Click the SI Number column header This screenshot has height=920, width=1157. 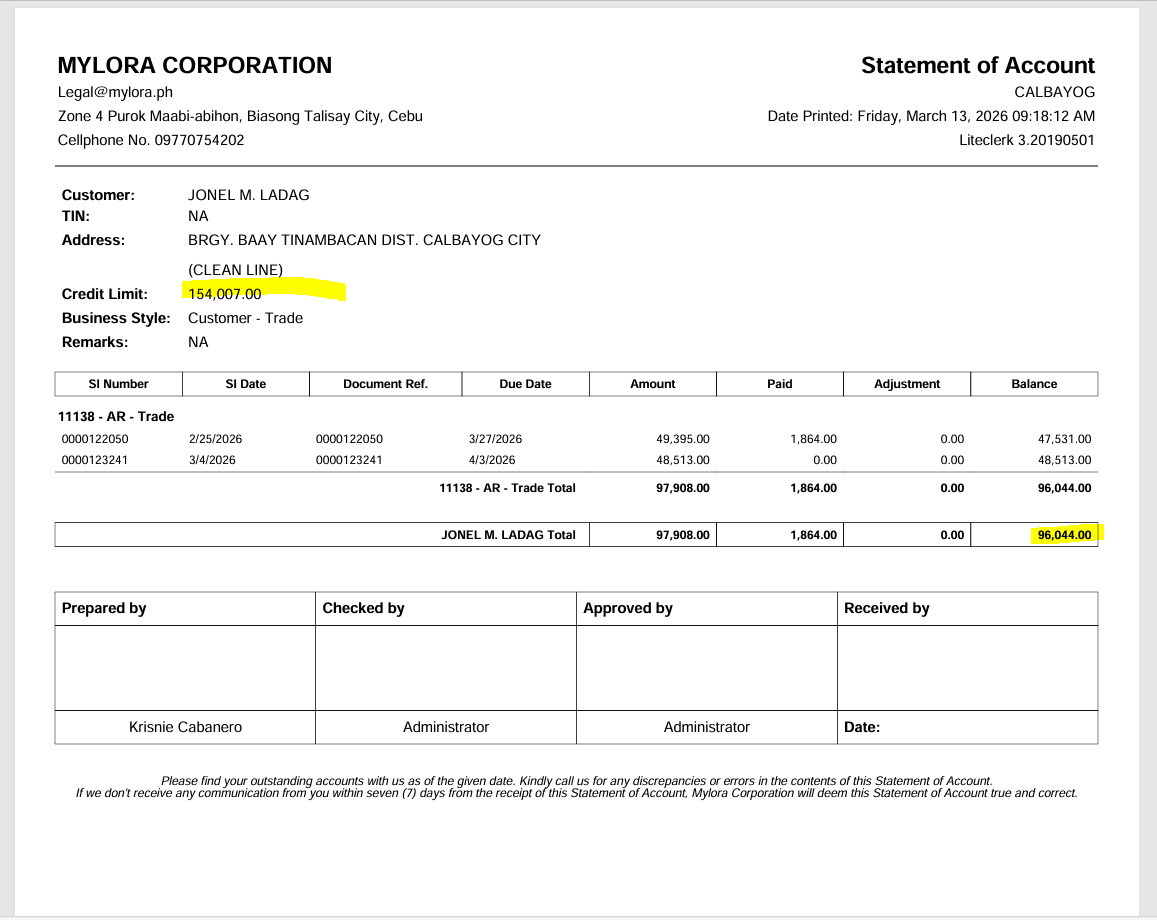click(118, 384)
